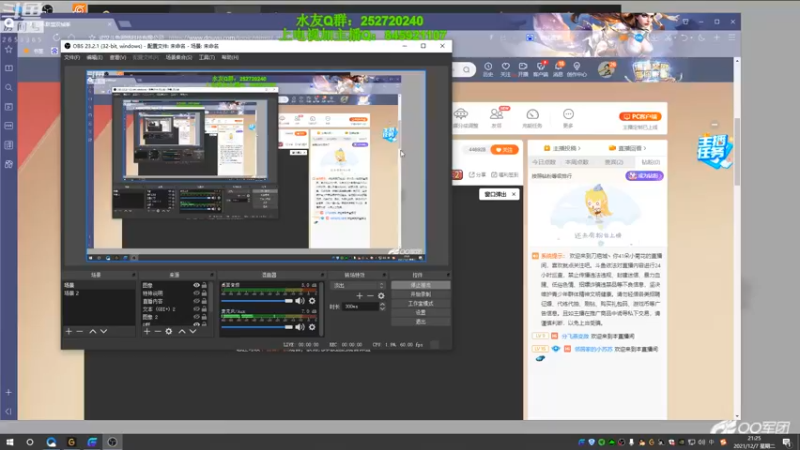The image size is (800, 450).
Task: Click the user avatar in page header
Action: coord(606,69)
